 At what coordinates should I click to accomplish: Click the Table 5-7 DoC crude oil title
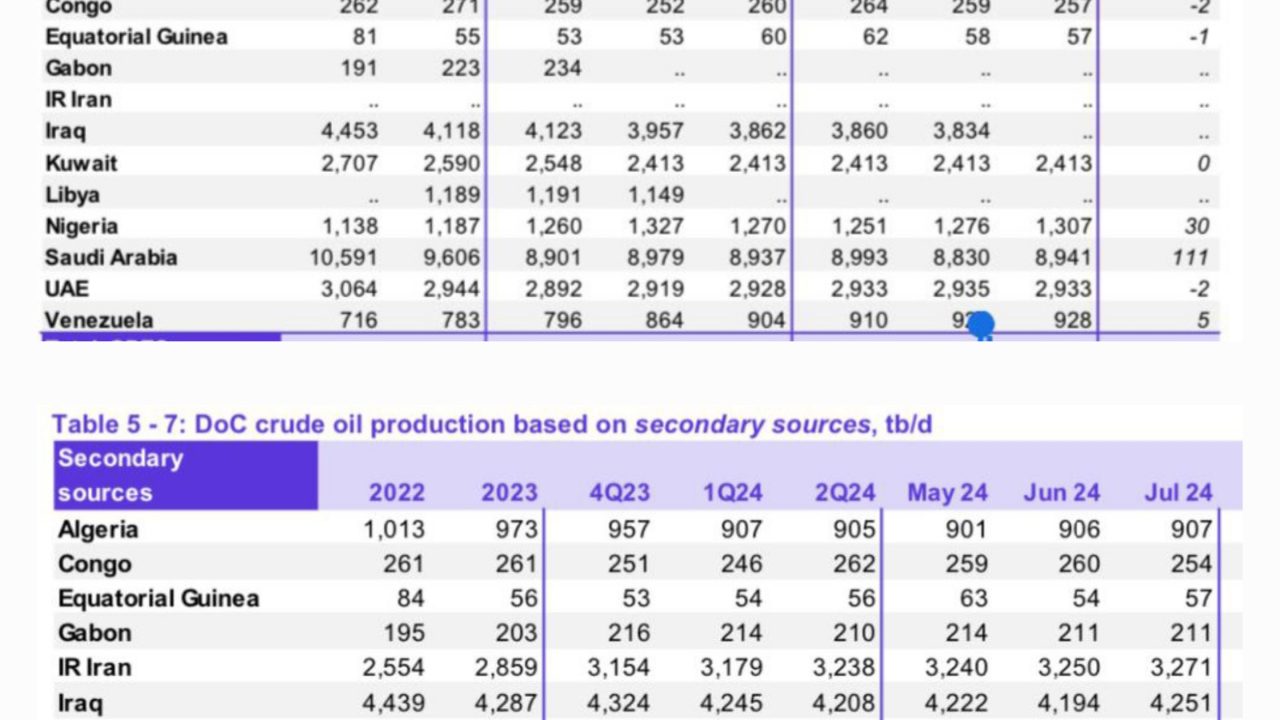(492, 424)
